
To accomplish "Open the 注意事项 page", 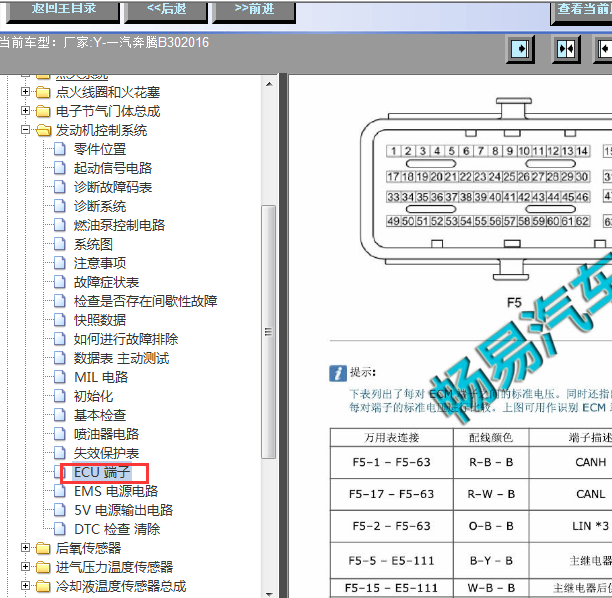I will click(x=100, y=263).
